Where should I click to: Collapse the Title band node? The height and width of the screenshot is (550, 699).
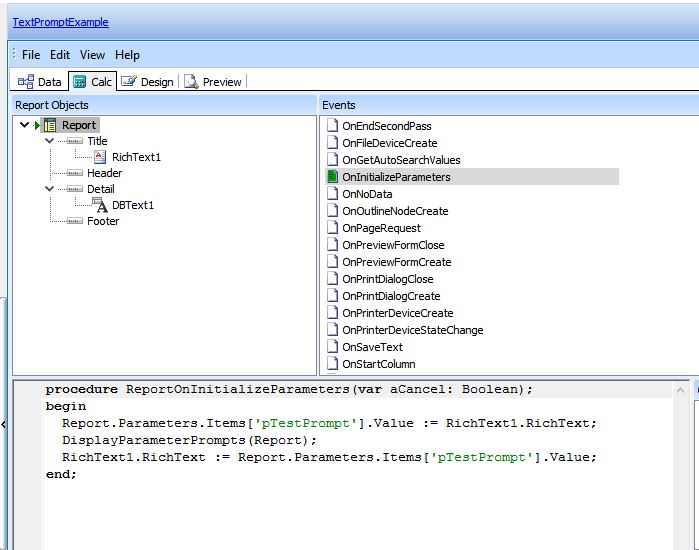pyautogui.click(x=49, y=141)
